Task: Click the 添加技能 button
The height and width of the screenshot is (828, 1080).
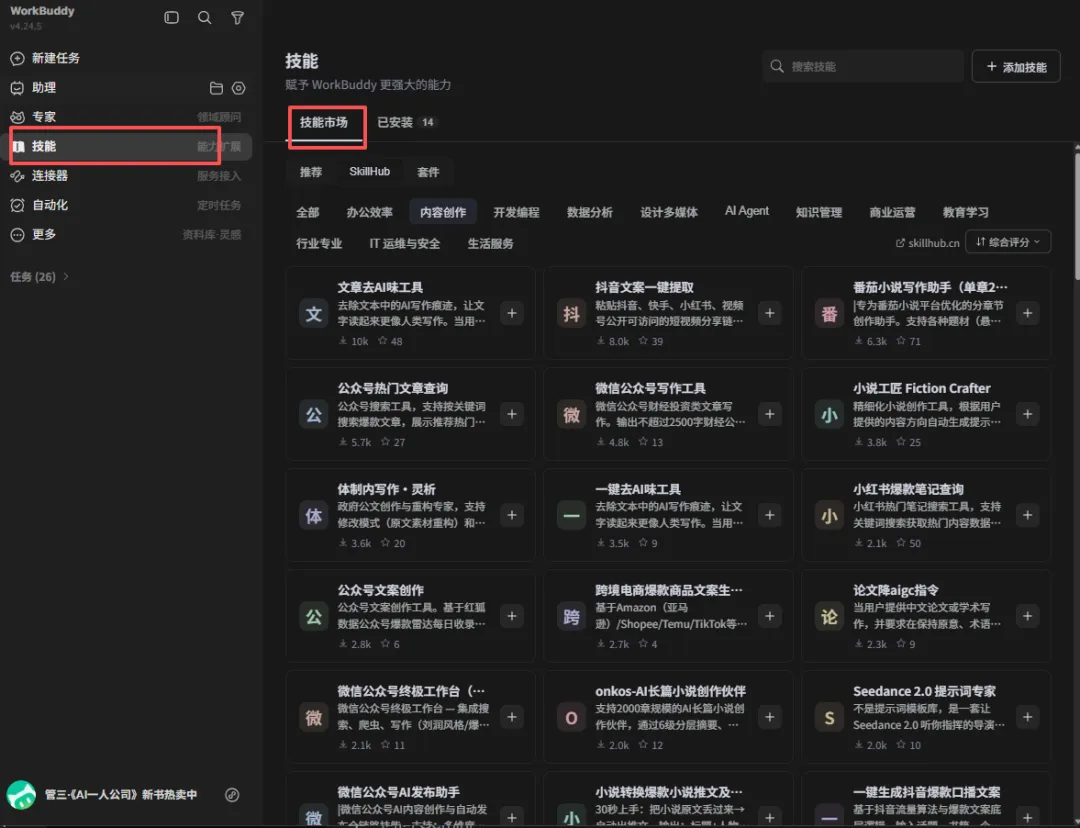Action: coord(1016,66)
